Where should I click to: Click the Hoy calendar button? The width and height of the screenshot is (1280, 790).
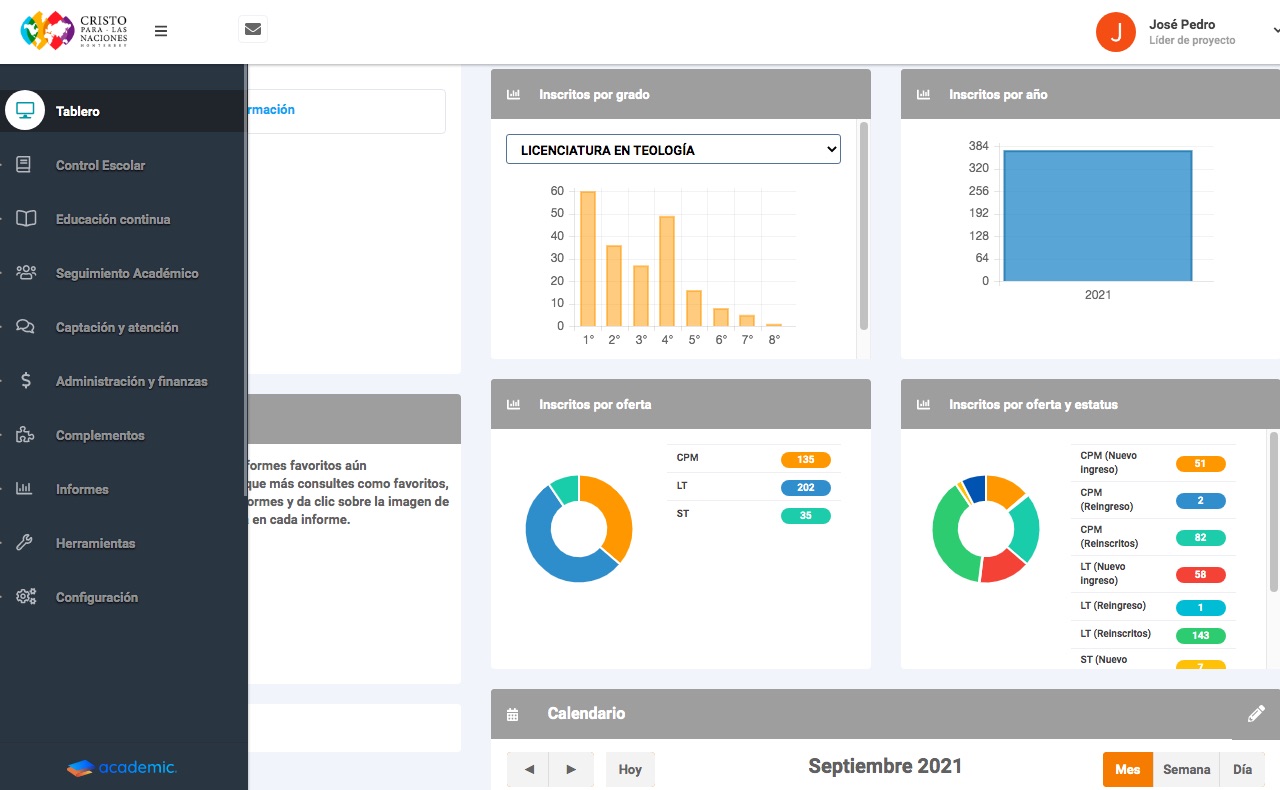(x=630, y=769)
